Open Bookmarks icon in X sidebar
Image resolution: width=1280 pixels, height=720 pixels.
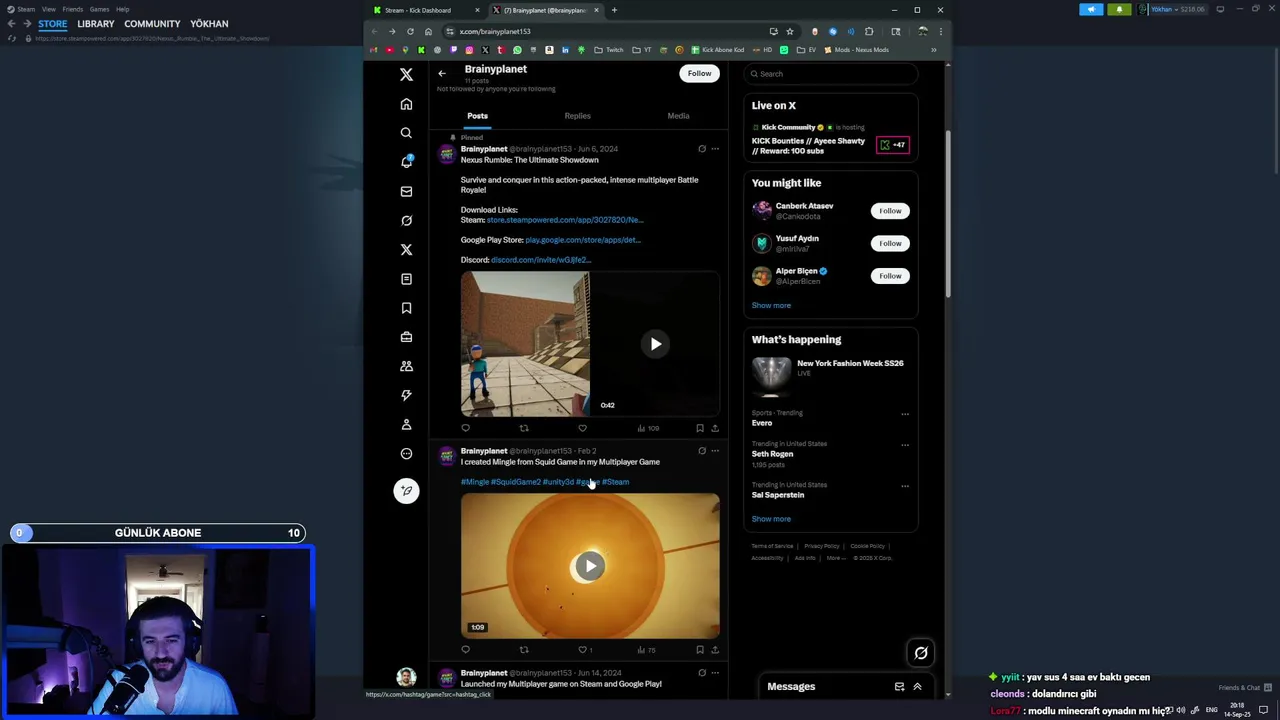406,308
